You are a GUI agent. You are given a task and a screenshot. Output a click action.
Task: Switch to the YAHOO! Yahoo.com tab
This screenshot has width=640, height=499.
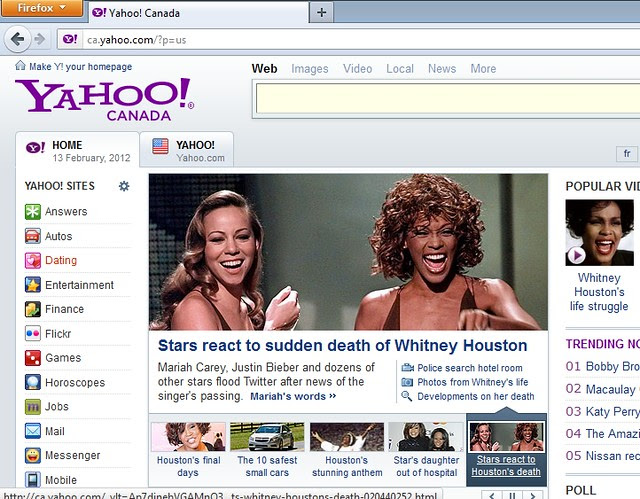point(187,150)
